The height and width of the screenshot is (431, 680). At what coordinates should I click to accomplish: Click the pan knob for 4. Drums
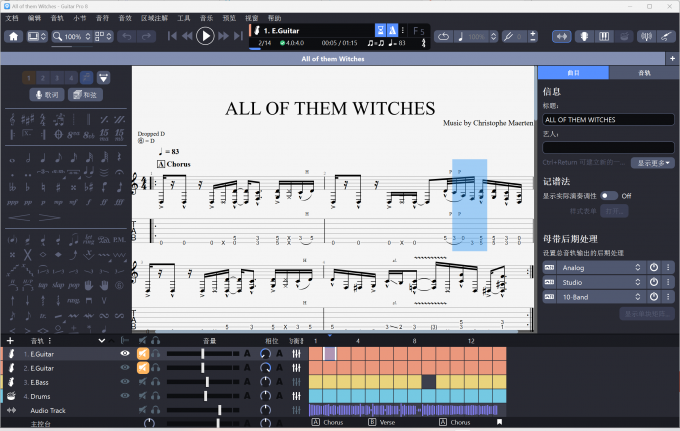(265, 396)
